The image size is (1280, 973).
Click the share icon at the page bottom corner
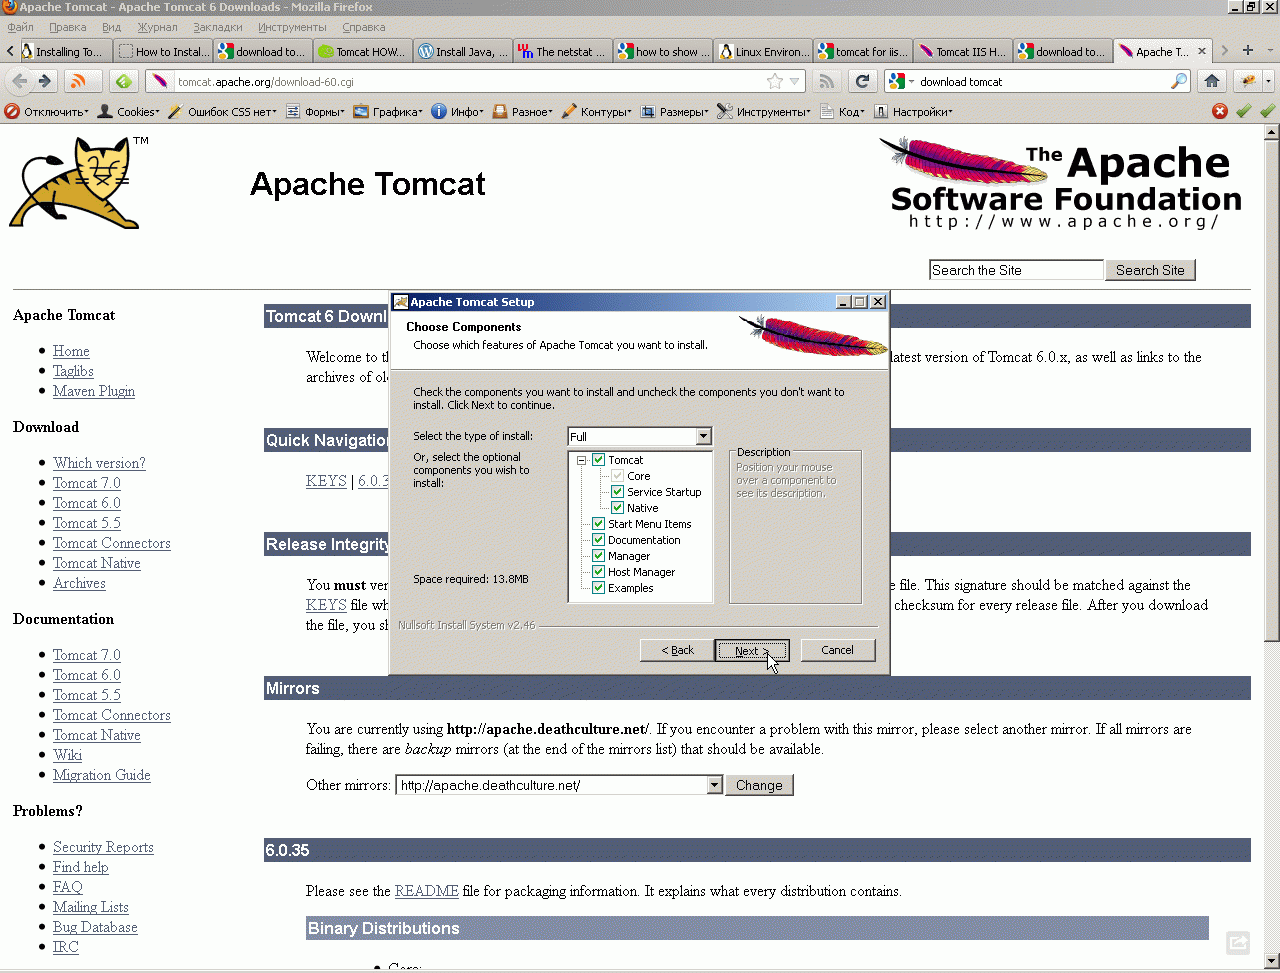pyautogui.click(x=1238, y=942)
